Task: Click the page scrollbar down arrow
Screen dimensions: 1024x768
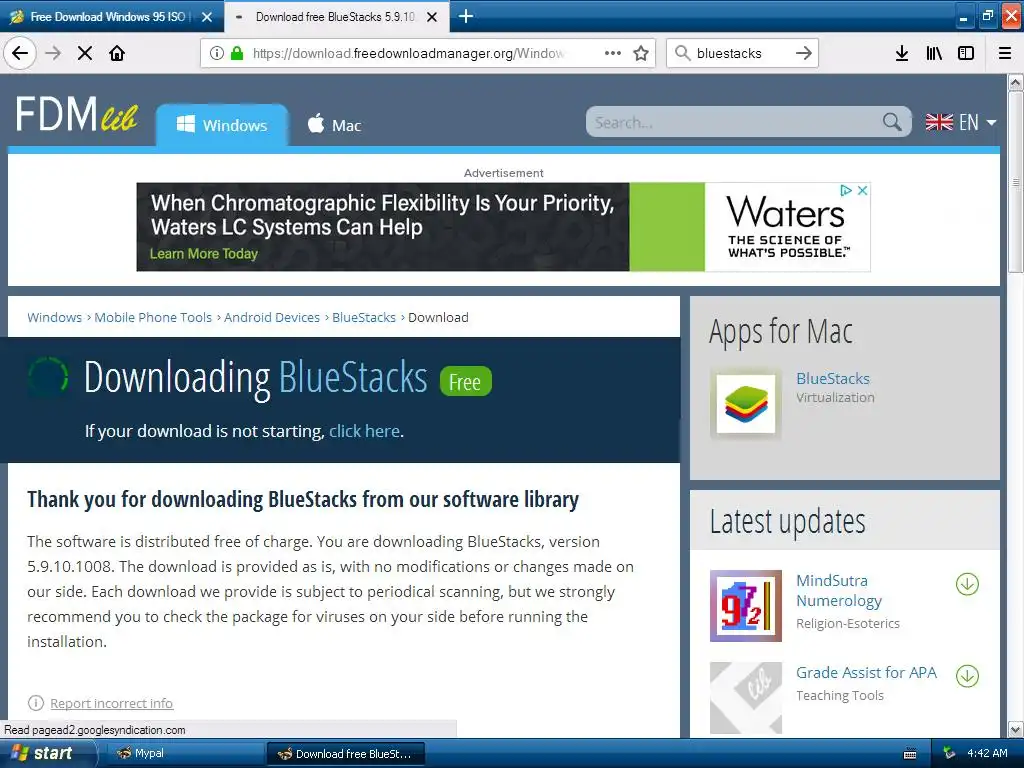Action: [1016, 729]
